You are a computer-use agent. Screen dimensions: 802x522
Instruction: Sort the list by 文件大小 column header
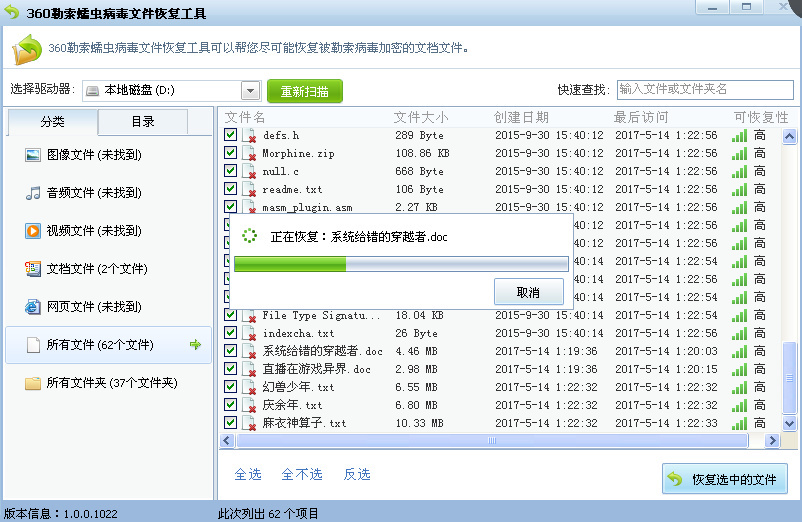[421, 118]
